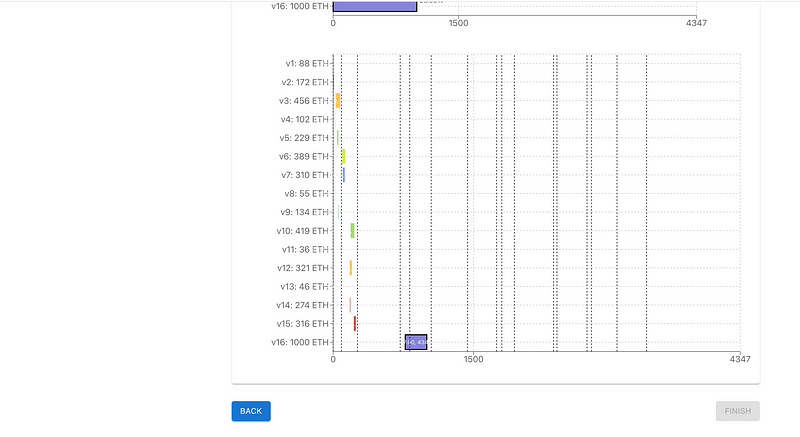Click the yellow-green v6 bar
This screenshot has height=437, width=800.
click(343, 156)
